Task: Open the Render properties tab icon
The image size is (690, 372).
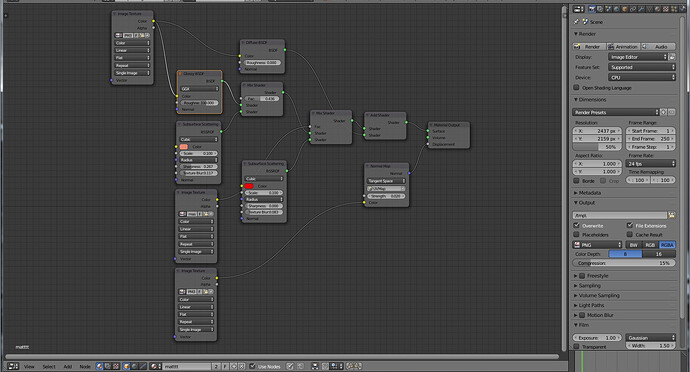Action: (592, 9)
